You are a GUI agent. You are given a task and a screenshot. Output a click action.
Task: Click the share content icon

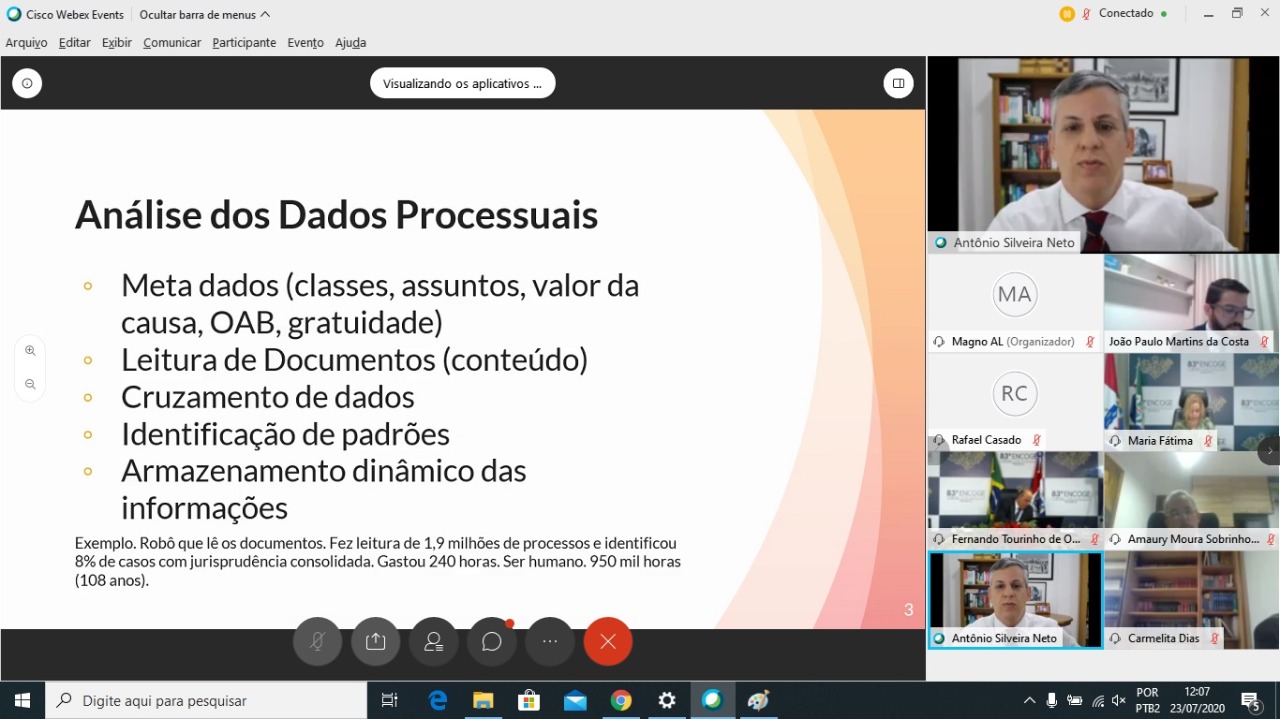point(375,642)
